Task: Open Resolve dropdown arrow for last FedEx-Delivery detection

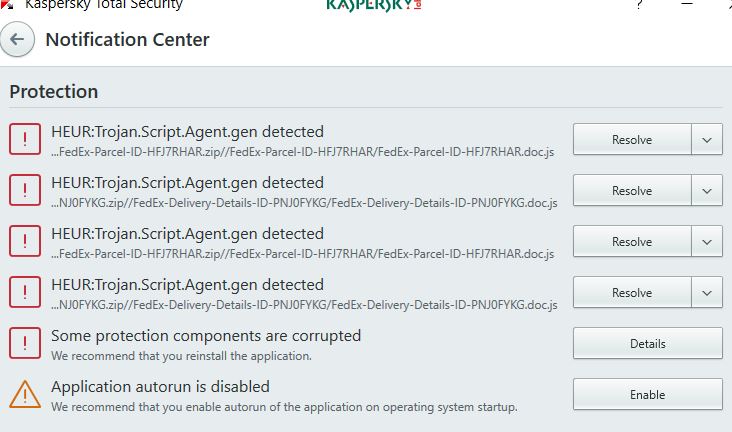Action: 707,292
